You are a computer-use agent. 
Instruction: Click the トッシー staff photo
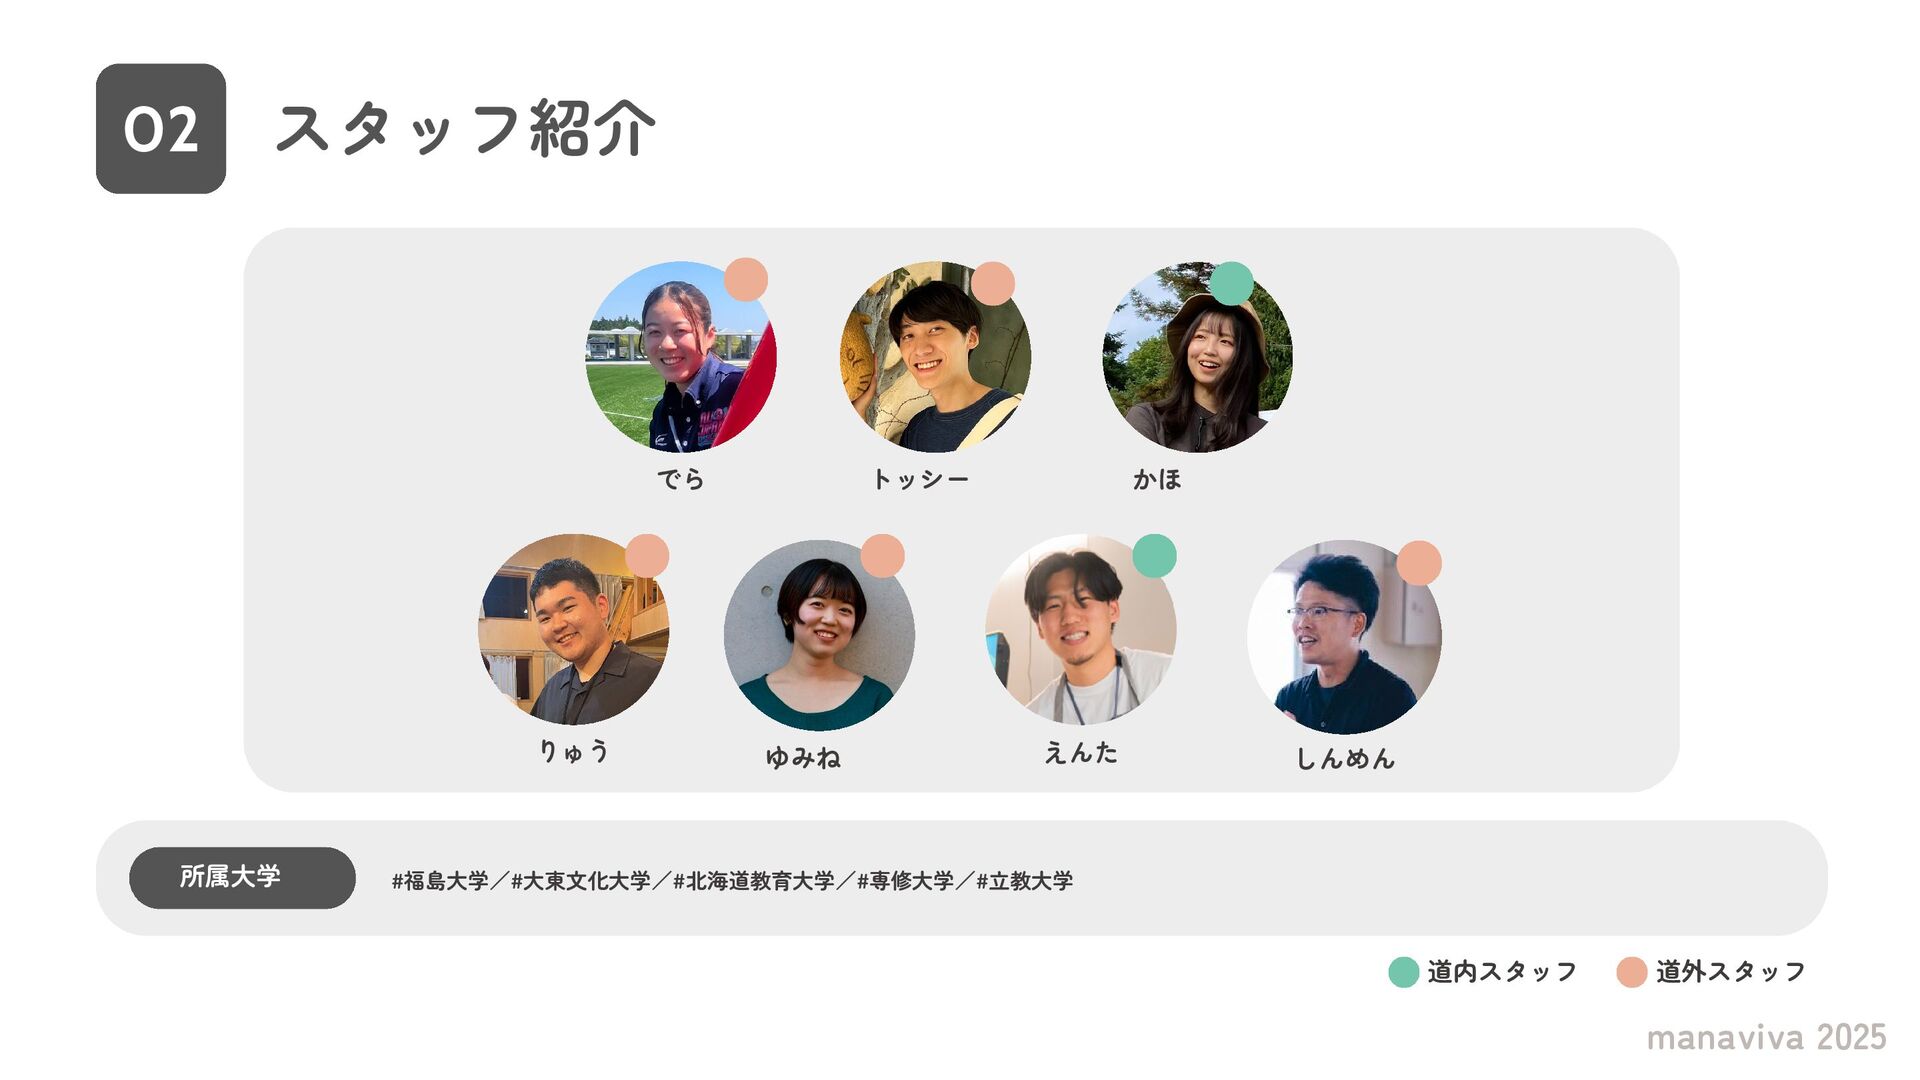click(935, 357)
